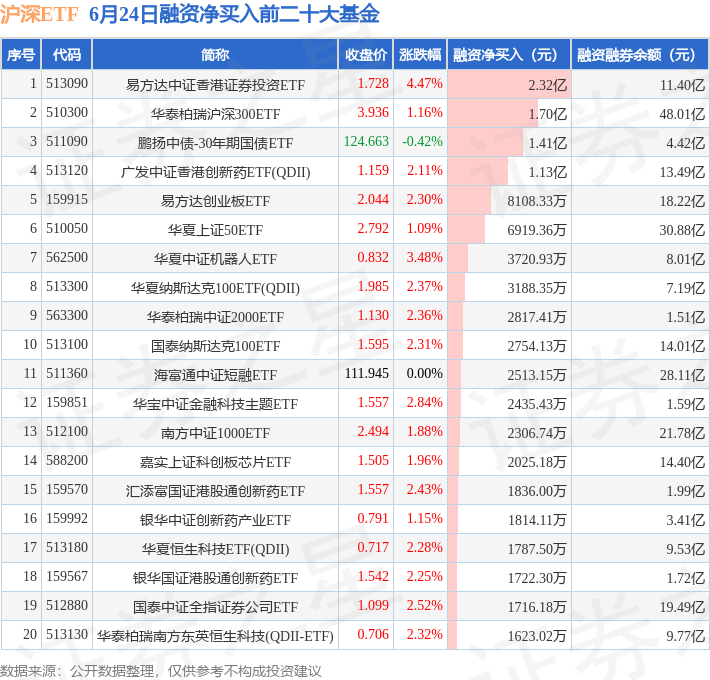Click closing price 3.936
This screenshot has height=680, width=710.
click(x=373, y=113)
